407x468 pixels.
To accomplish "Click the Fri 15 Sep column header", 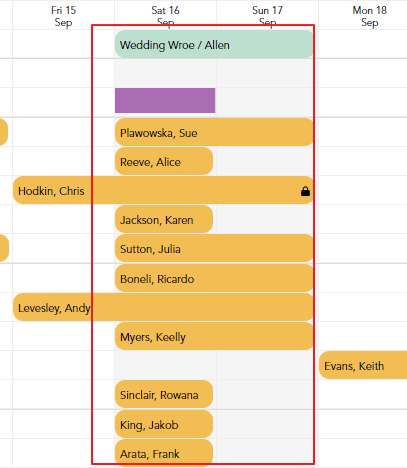I will [x=63, y=16].
